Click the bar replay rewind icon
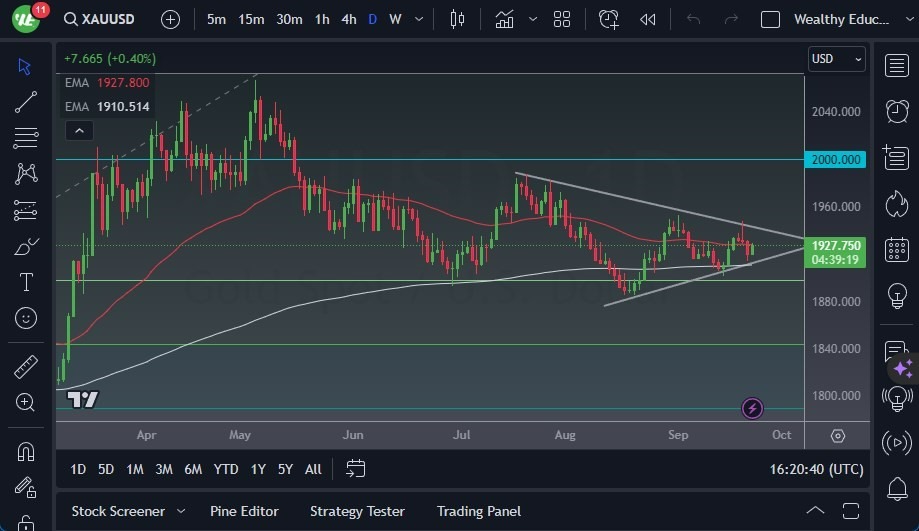The width and height of the screenshot is (919, 531). [x=648, y=19]
